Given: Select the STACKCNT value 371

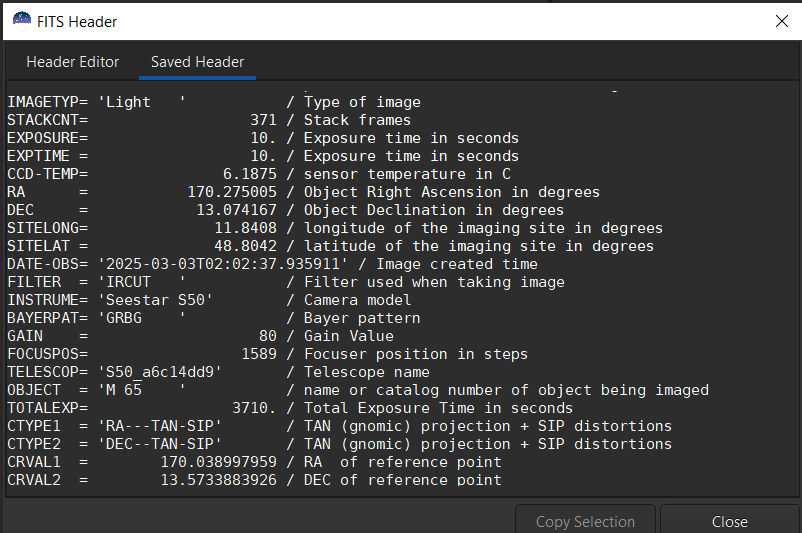Looking at the screenshot, I should [263, 120].
